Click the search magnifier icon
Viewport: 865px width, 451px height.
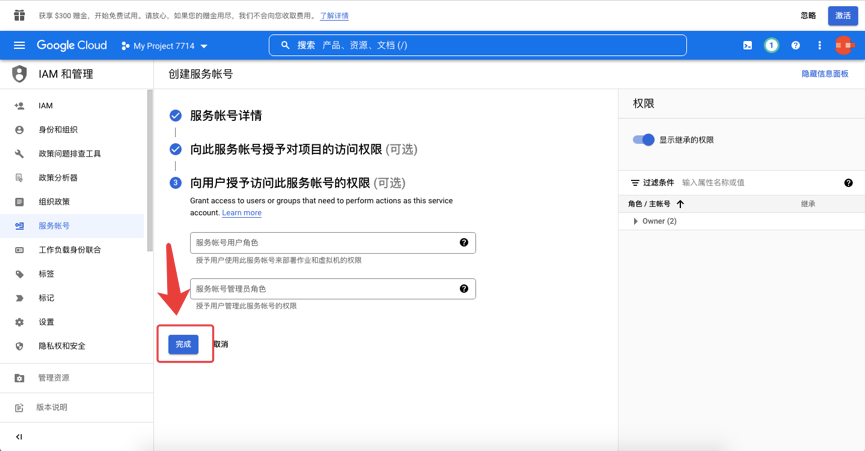(285, 45)
